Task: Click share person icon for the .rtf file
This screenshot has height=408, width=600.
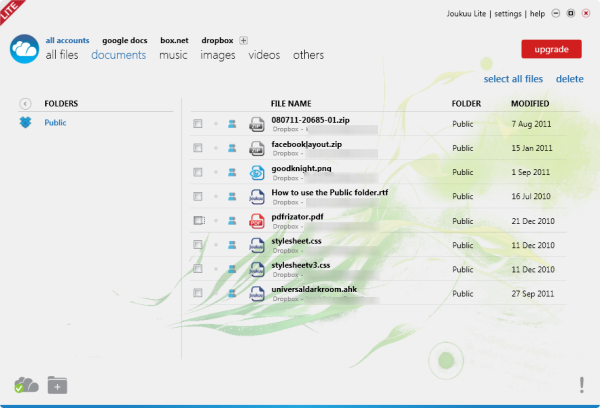Action: pos(232,196)
